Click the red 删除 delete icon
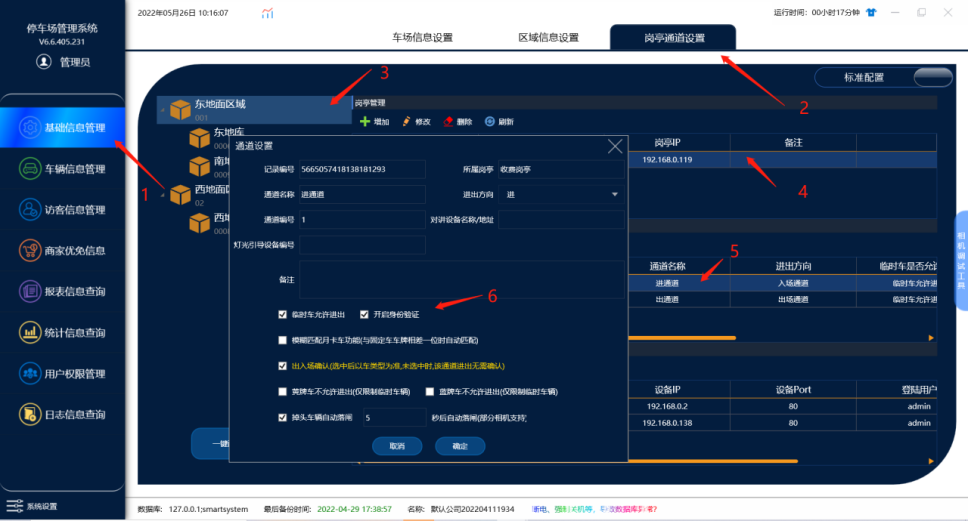968x521 pixels. coord(448,122)
